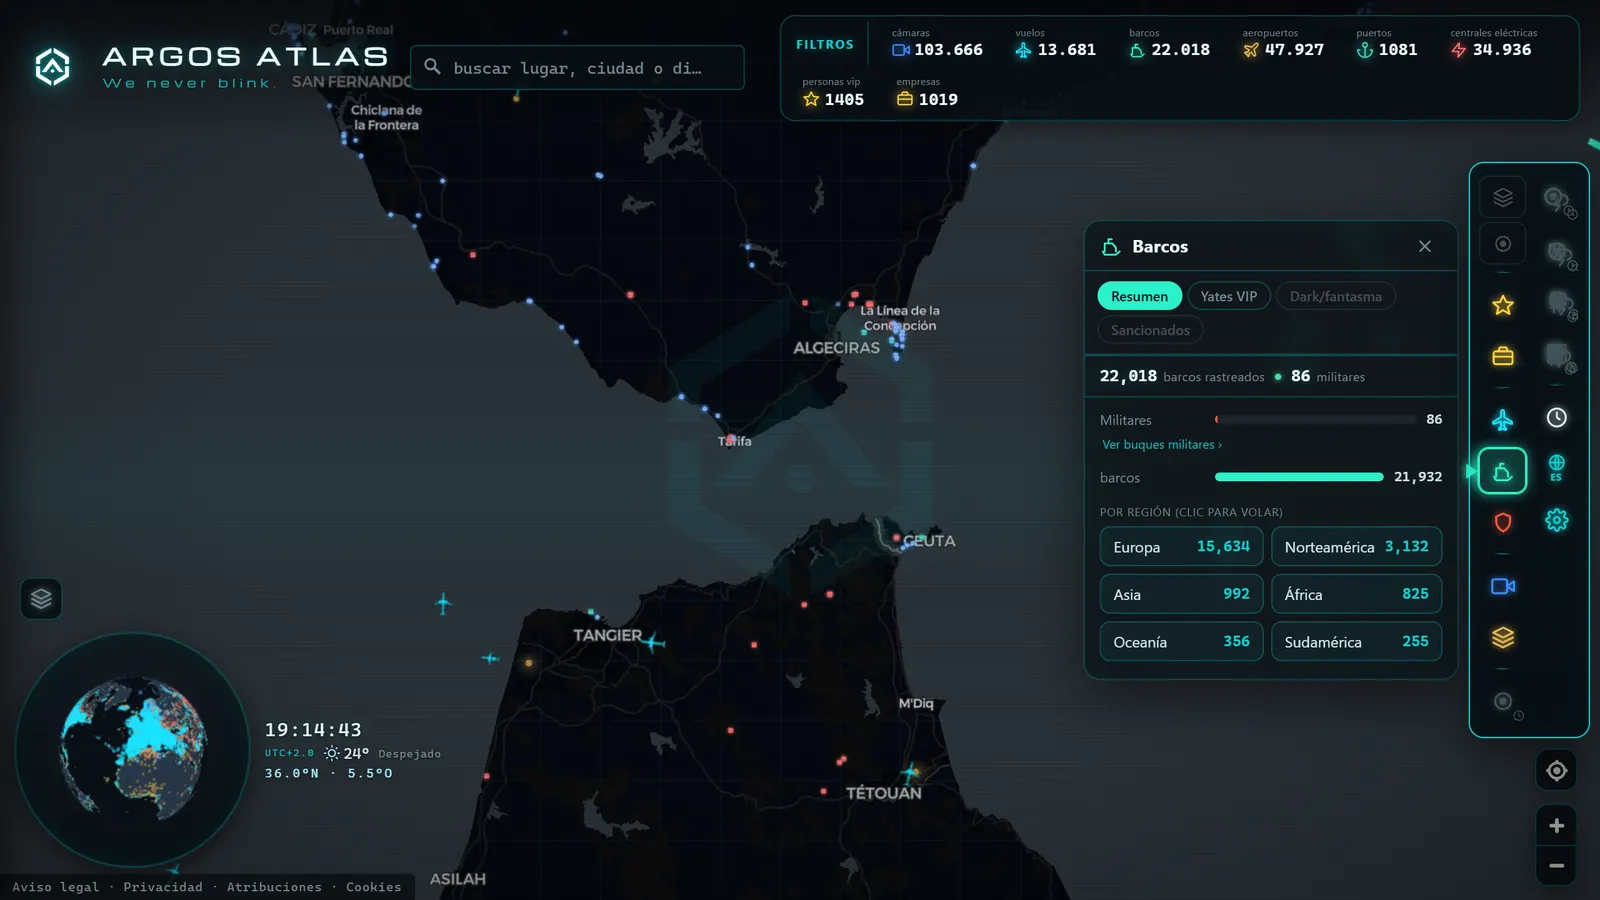
Task: Toggle the aeropuertos filter 47.927
Action: point(1283,43)
